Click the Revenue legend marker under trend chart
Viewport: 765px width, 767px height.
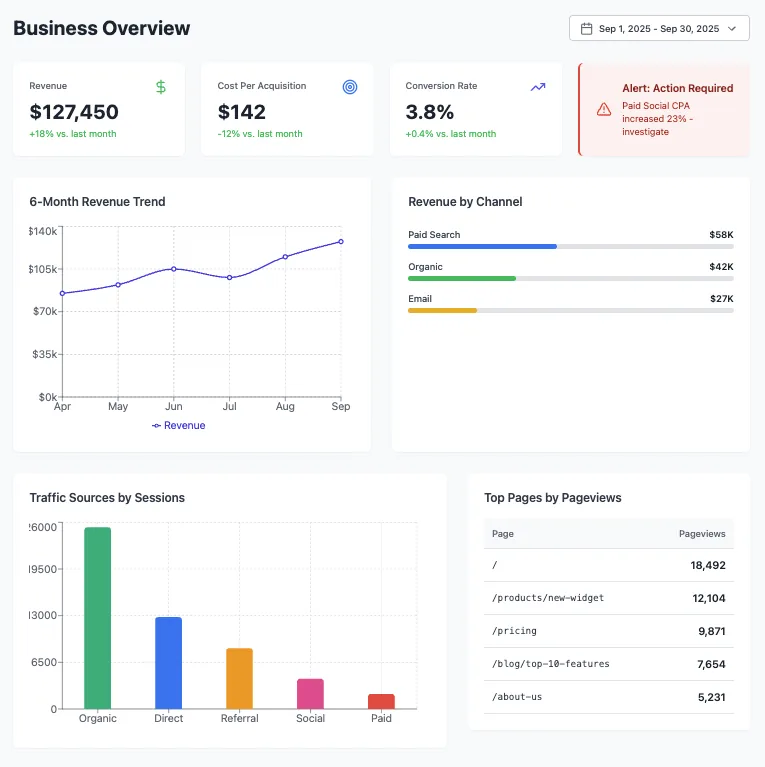click(157, 426)
